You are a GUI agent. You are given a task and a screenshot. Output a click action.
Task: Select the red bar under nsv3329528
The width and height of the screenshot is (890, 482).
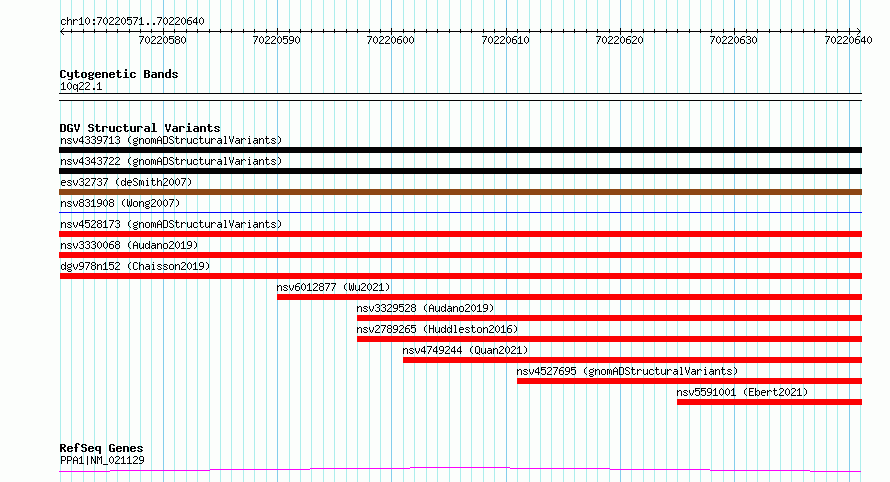pos(610,318)
